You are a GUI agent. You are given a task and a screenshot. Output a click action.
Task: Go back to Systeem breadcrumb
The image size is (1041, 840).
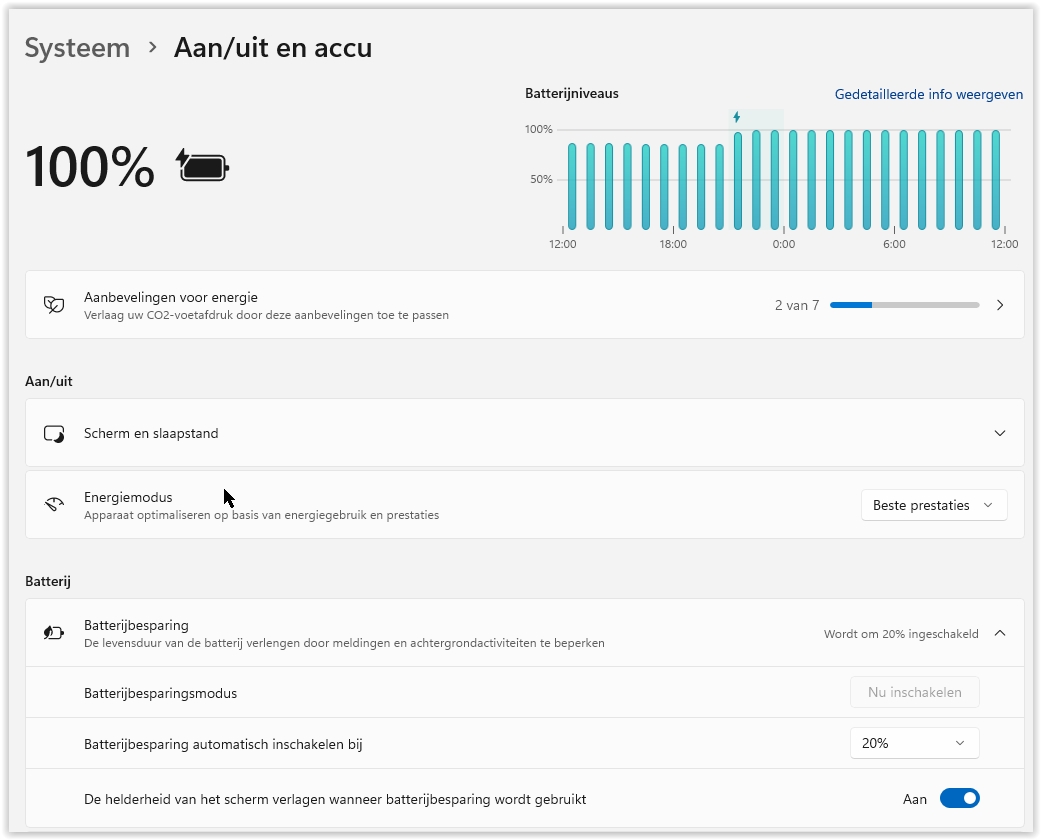(77, 47)
